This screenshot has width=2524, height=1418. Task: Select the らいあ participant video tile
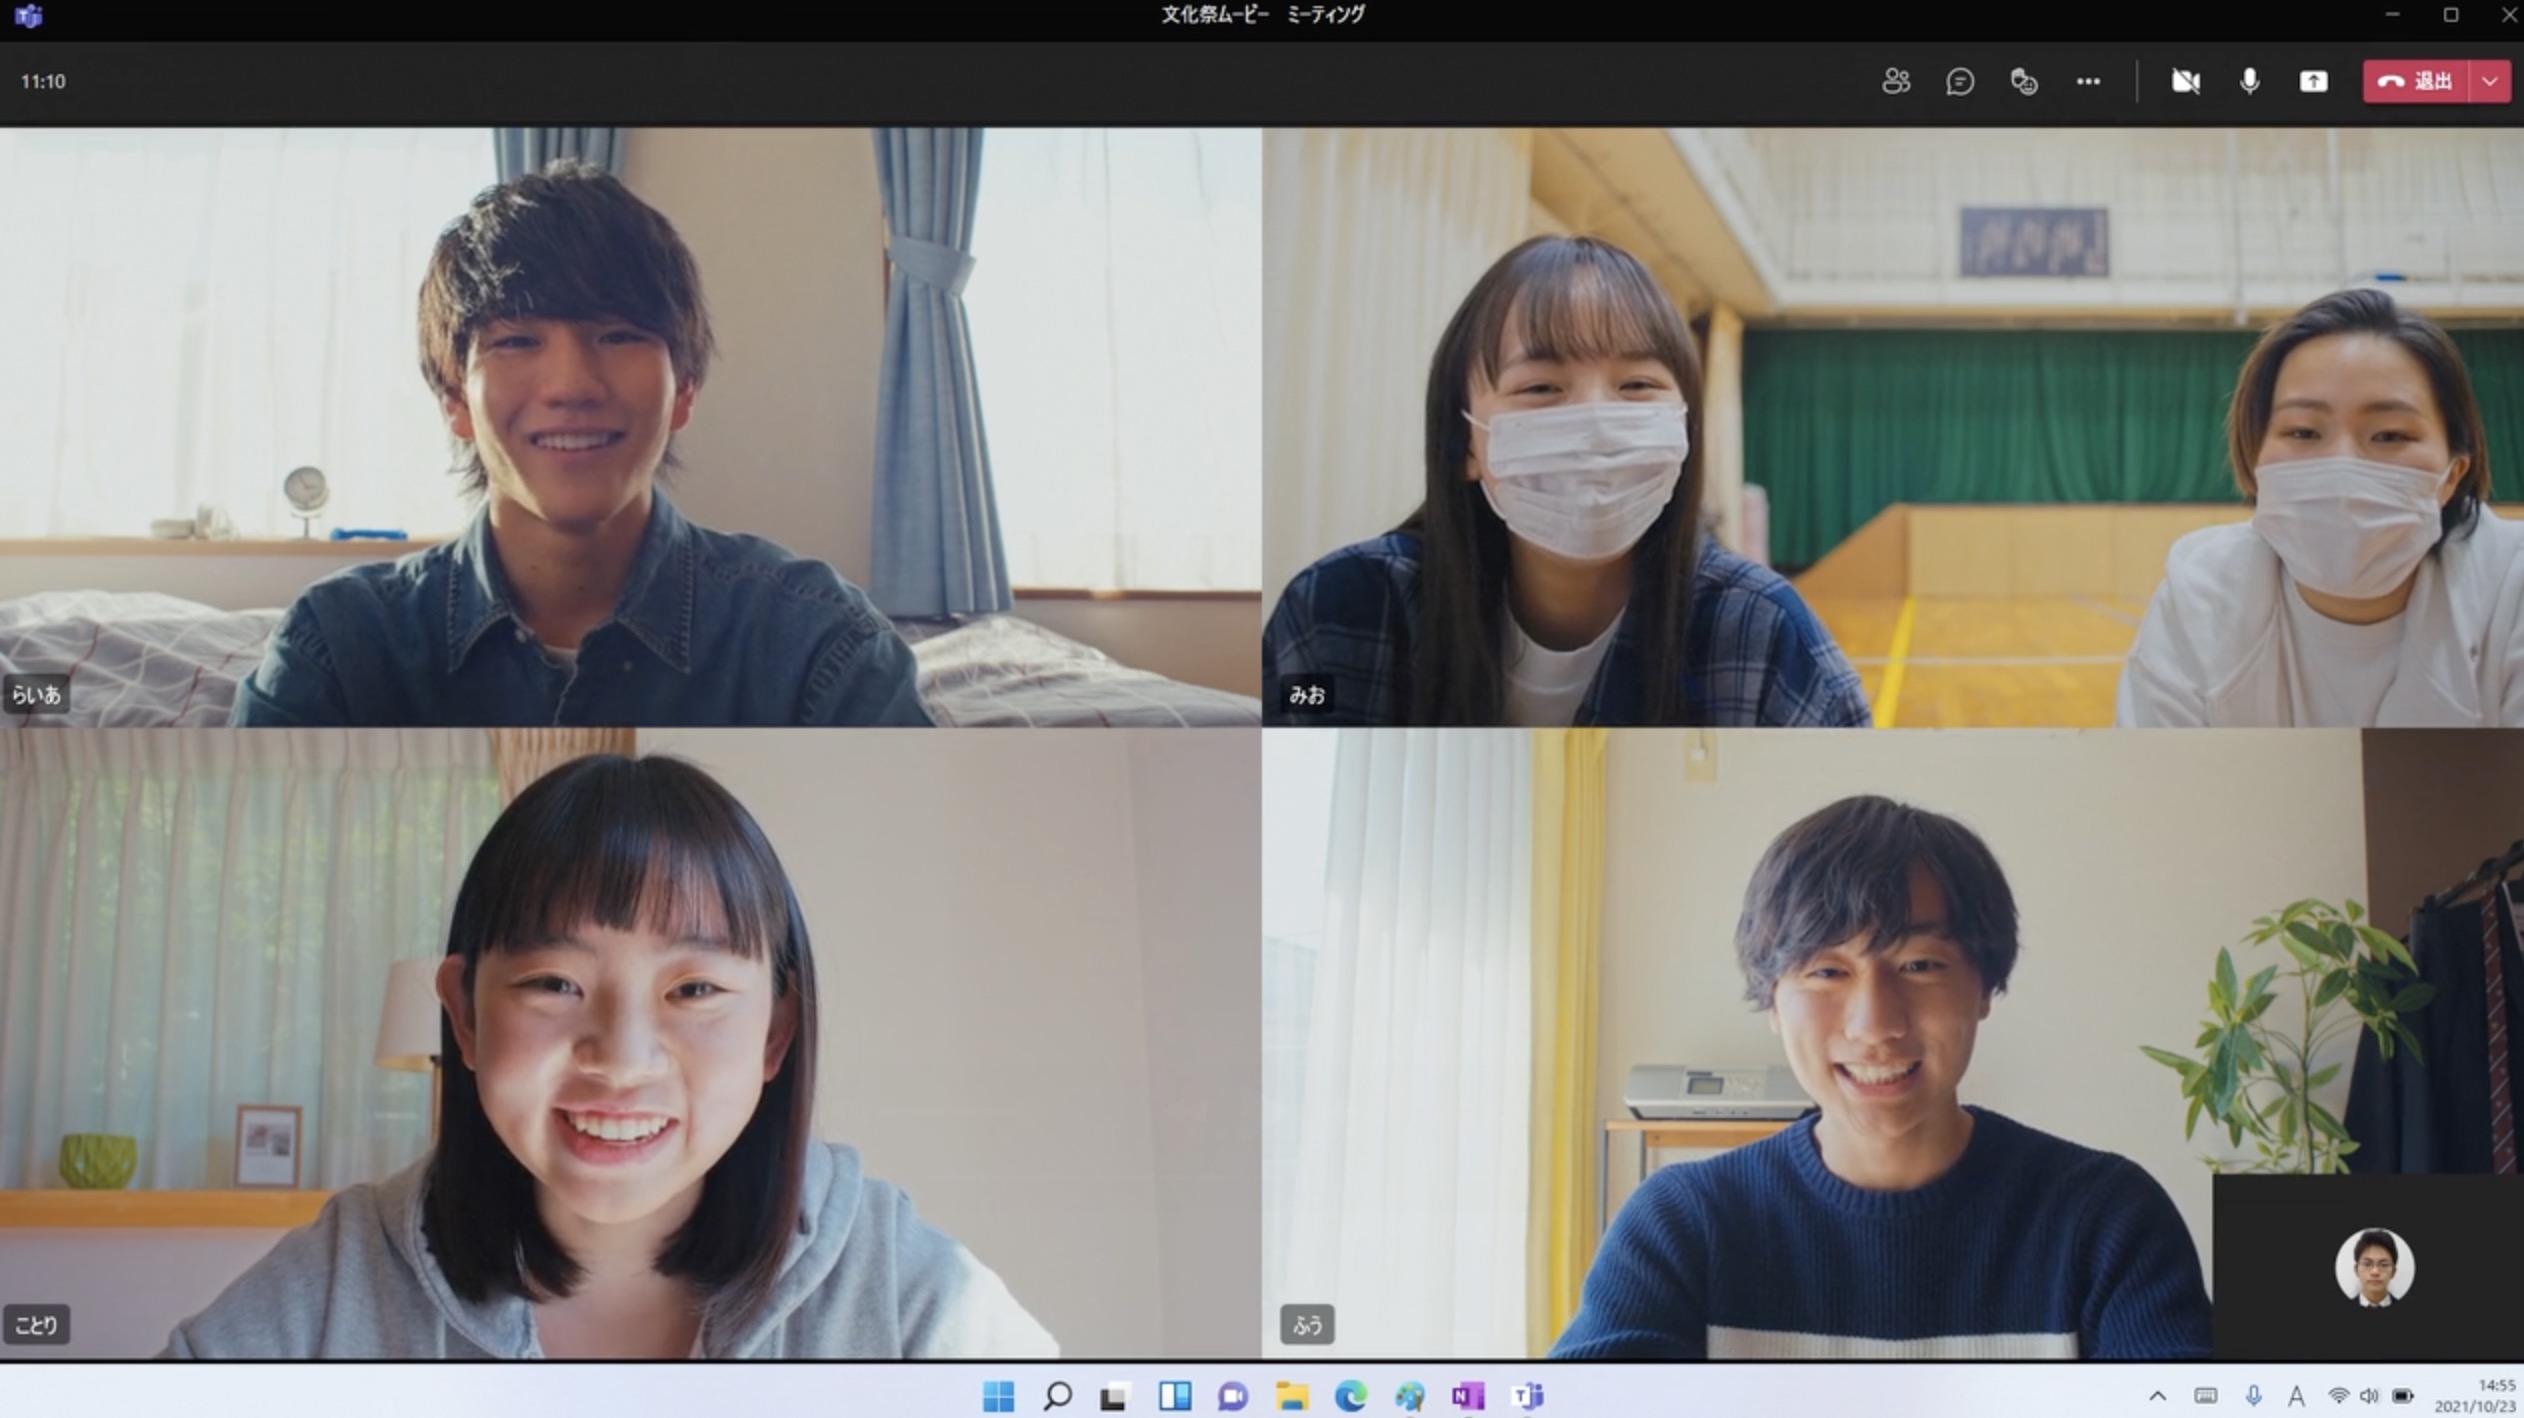(x=630, y=425)
